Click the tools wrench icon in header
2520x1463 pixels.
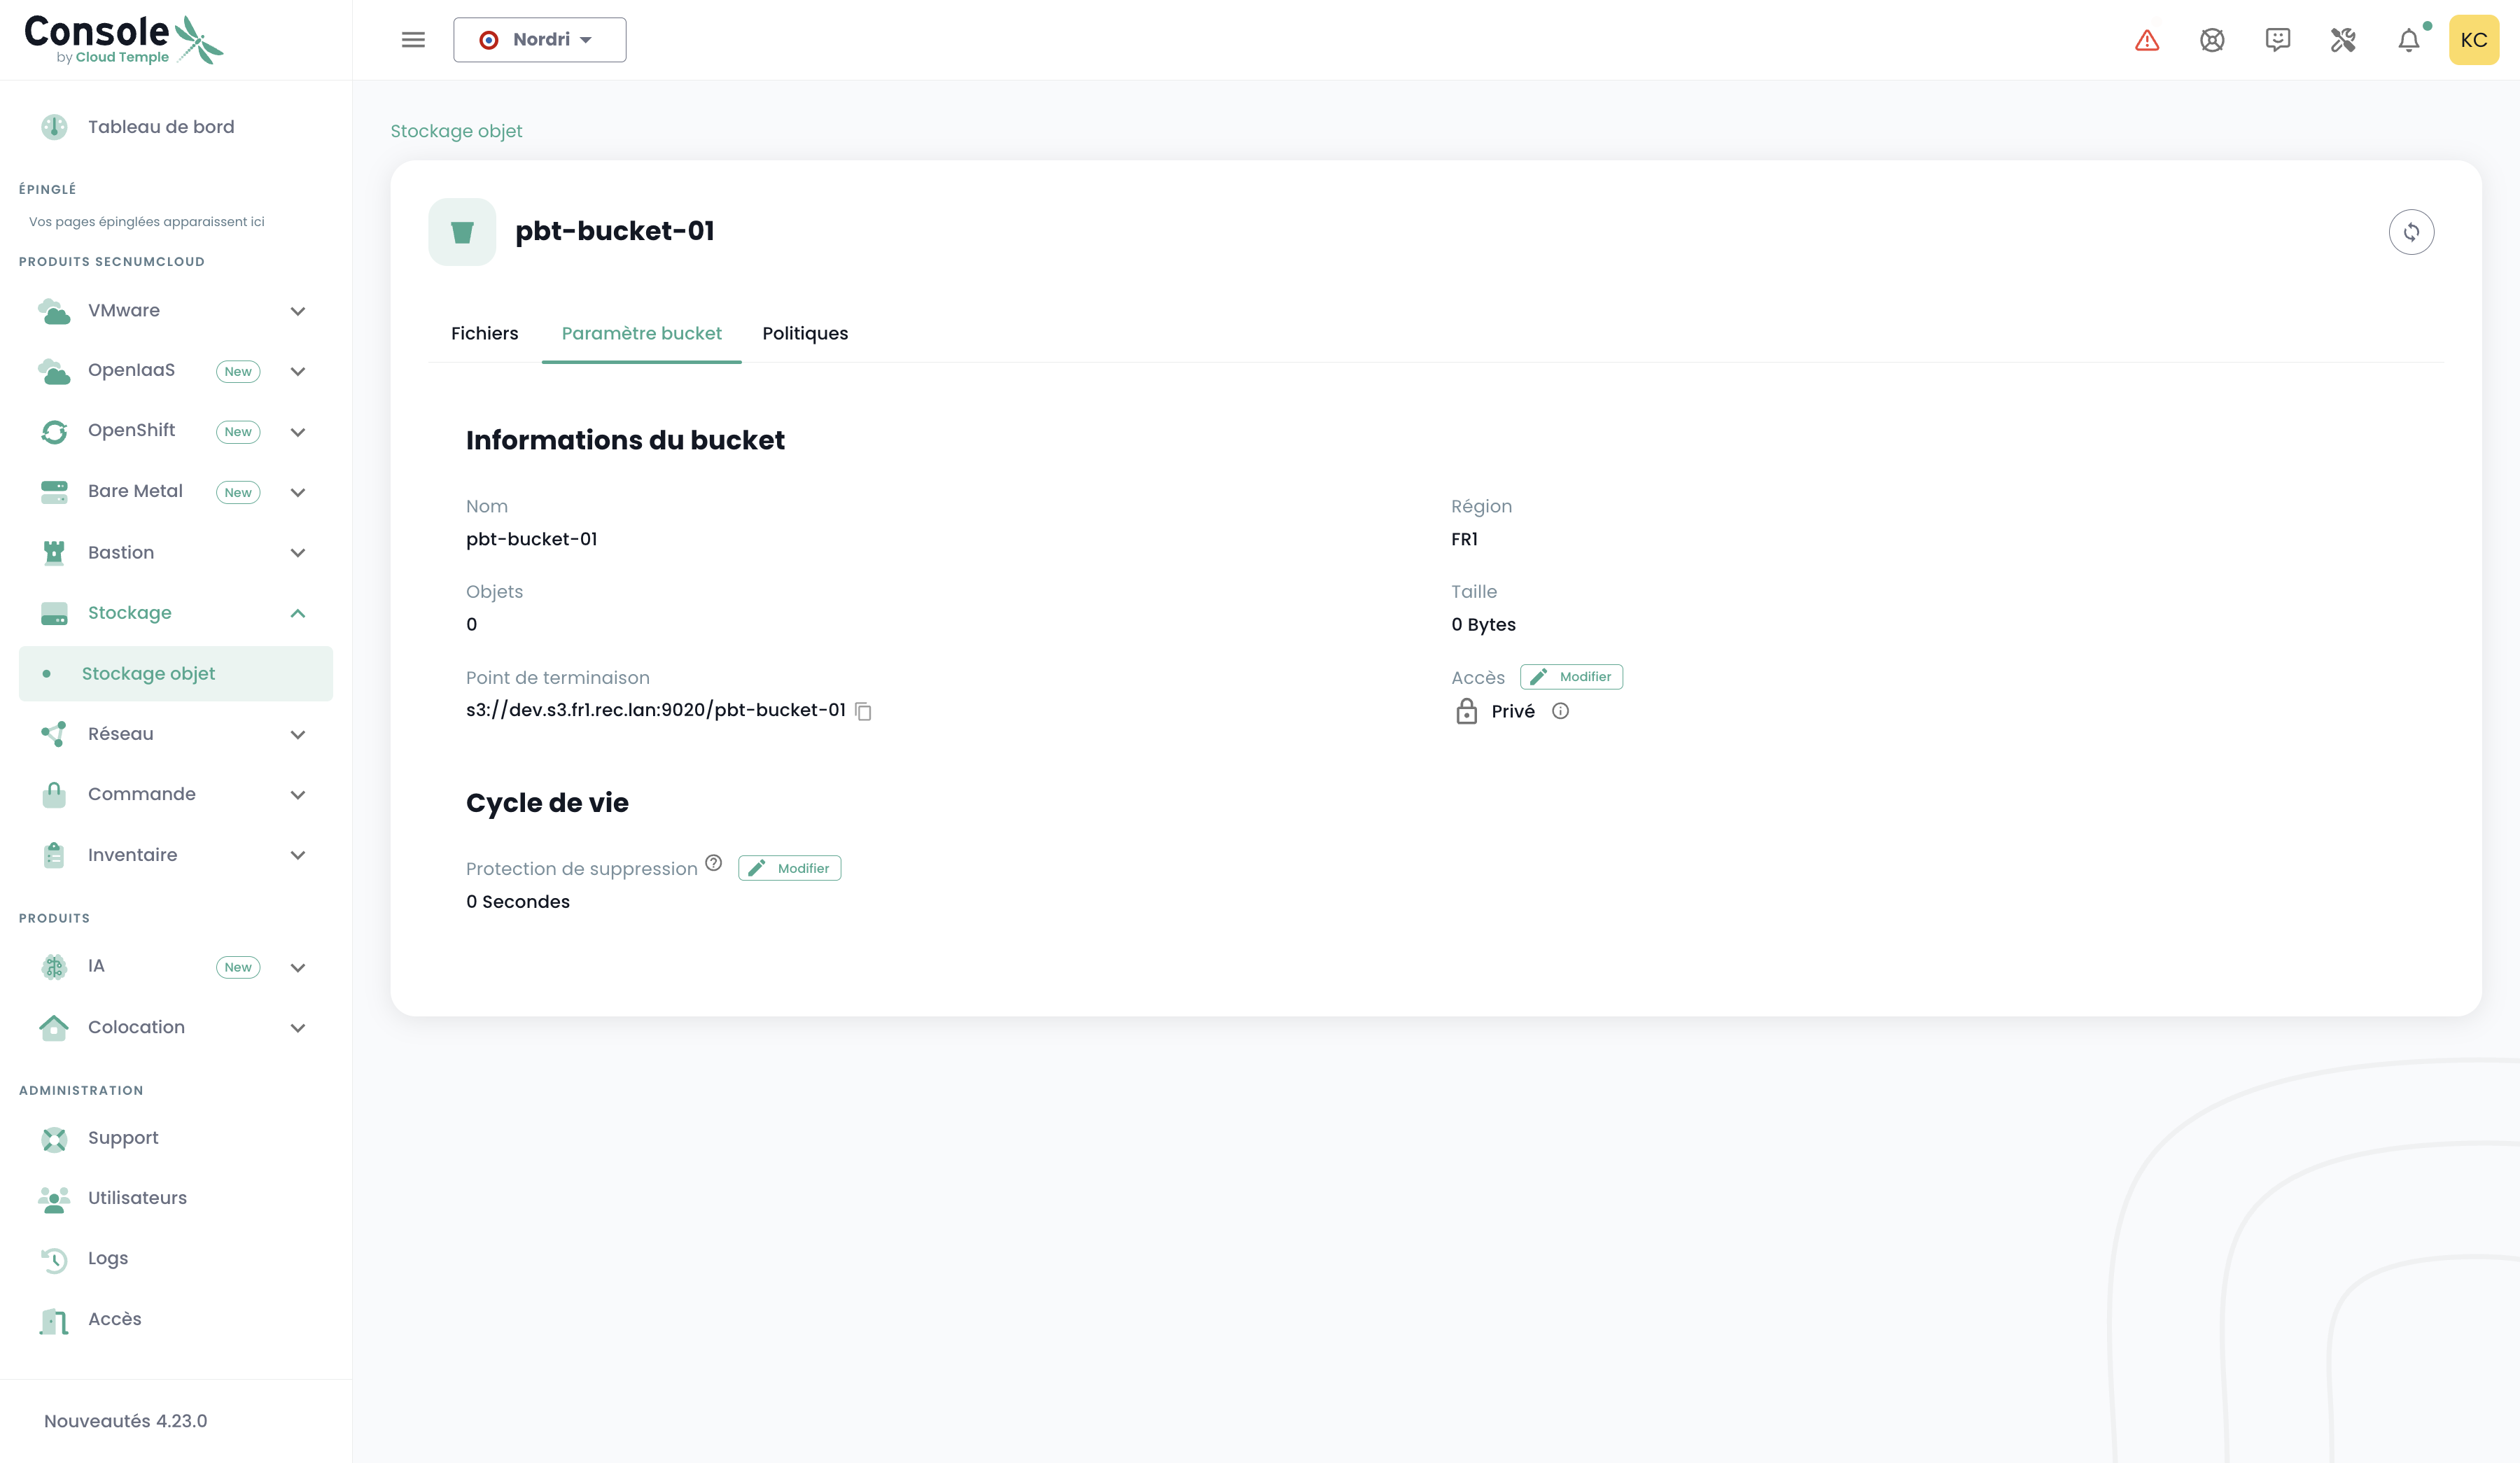coord(2343,40)
